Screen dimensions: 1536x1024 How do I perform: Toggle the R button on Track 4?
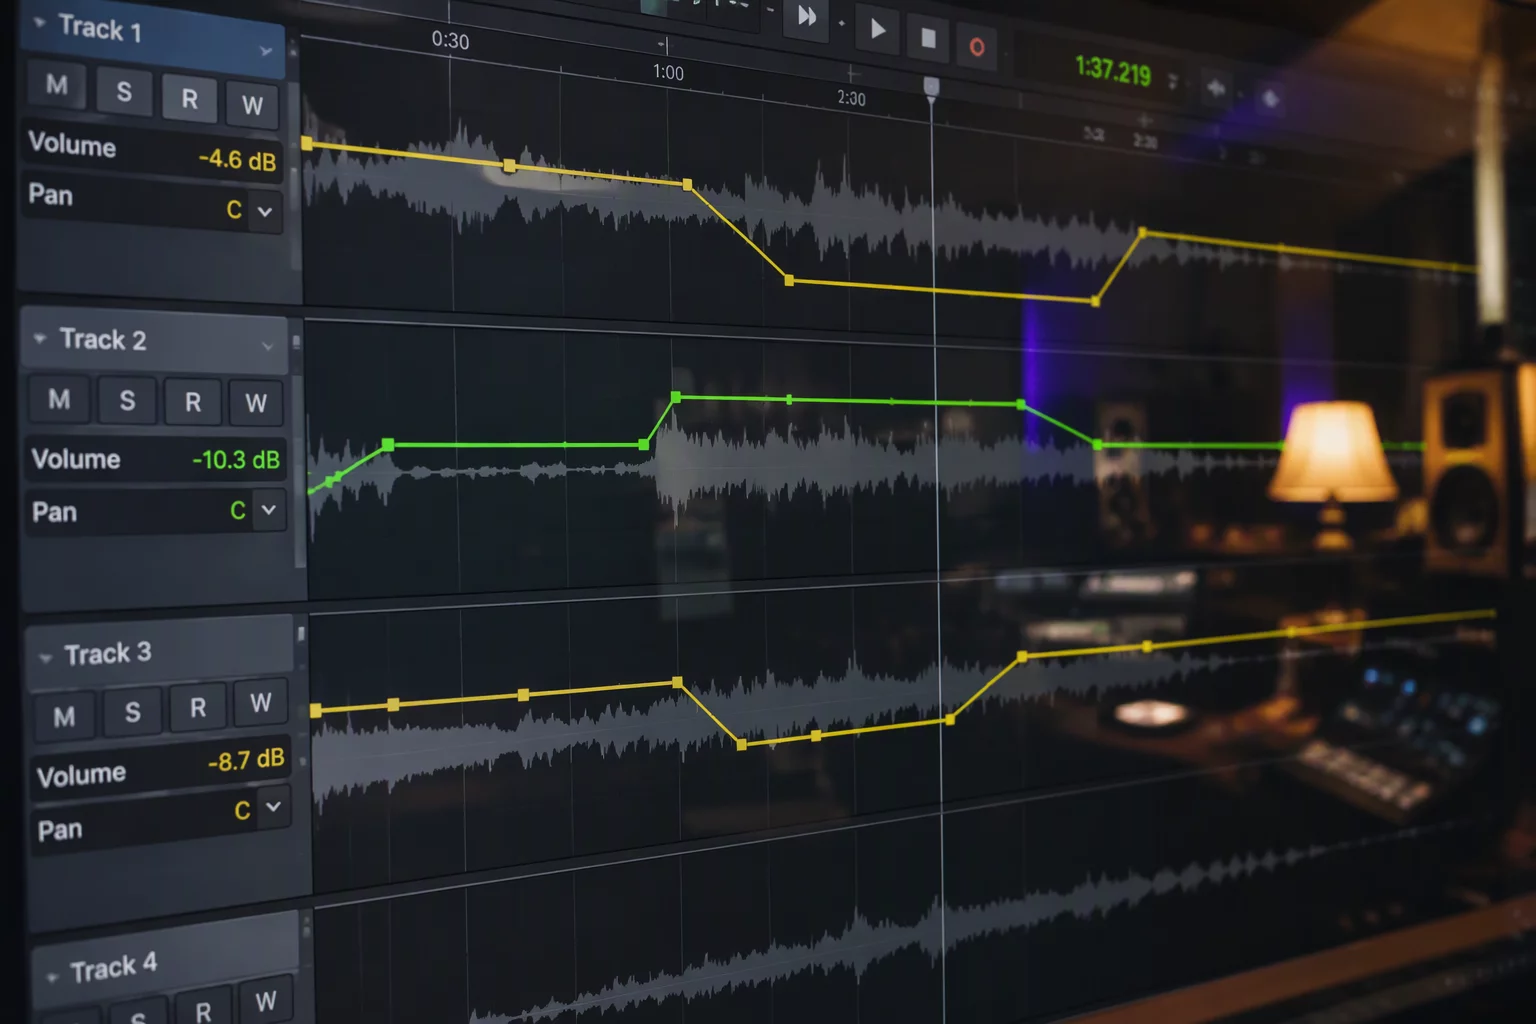point(203,1008)
